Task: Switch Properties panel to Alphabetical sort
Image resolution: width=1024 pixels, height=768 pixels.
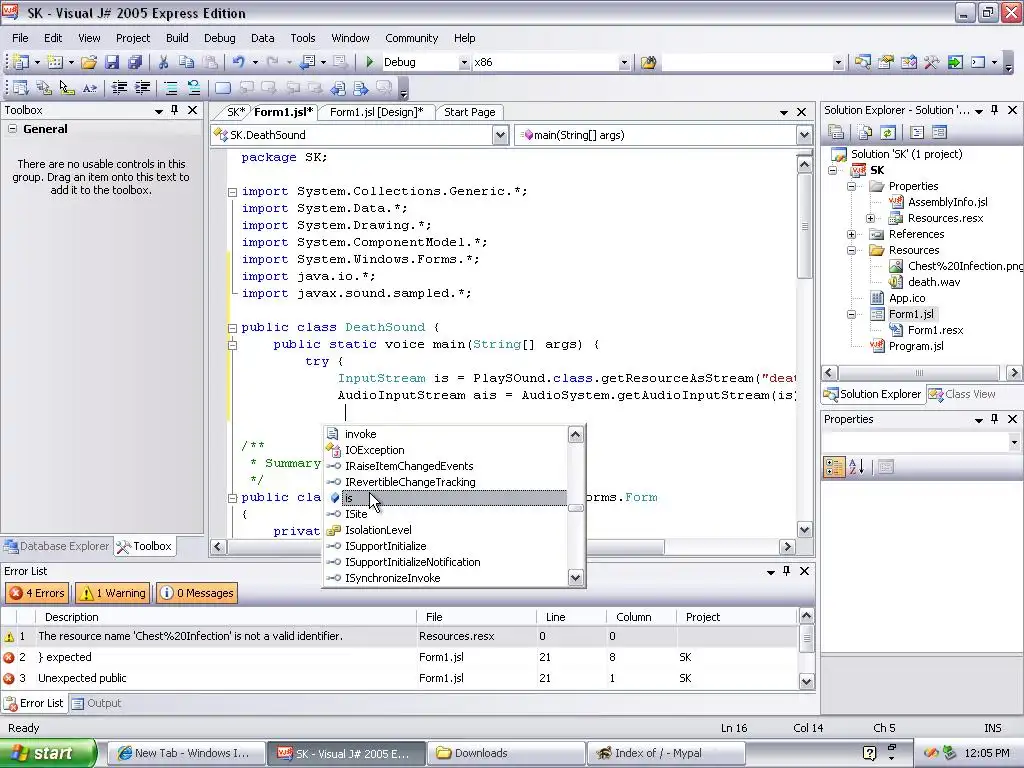Action: [x=857, y=466]
